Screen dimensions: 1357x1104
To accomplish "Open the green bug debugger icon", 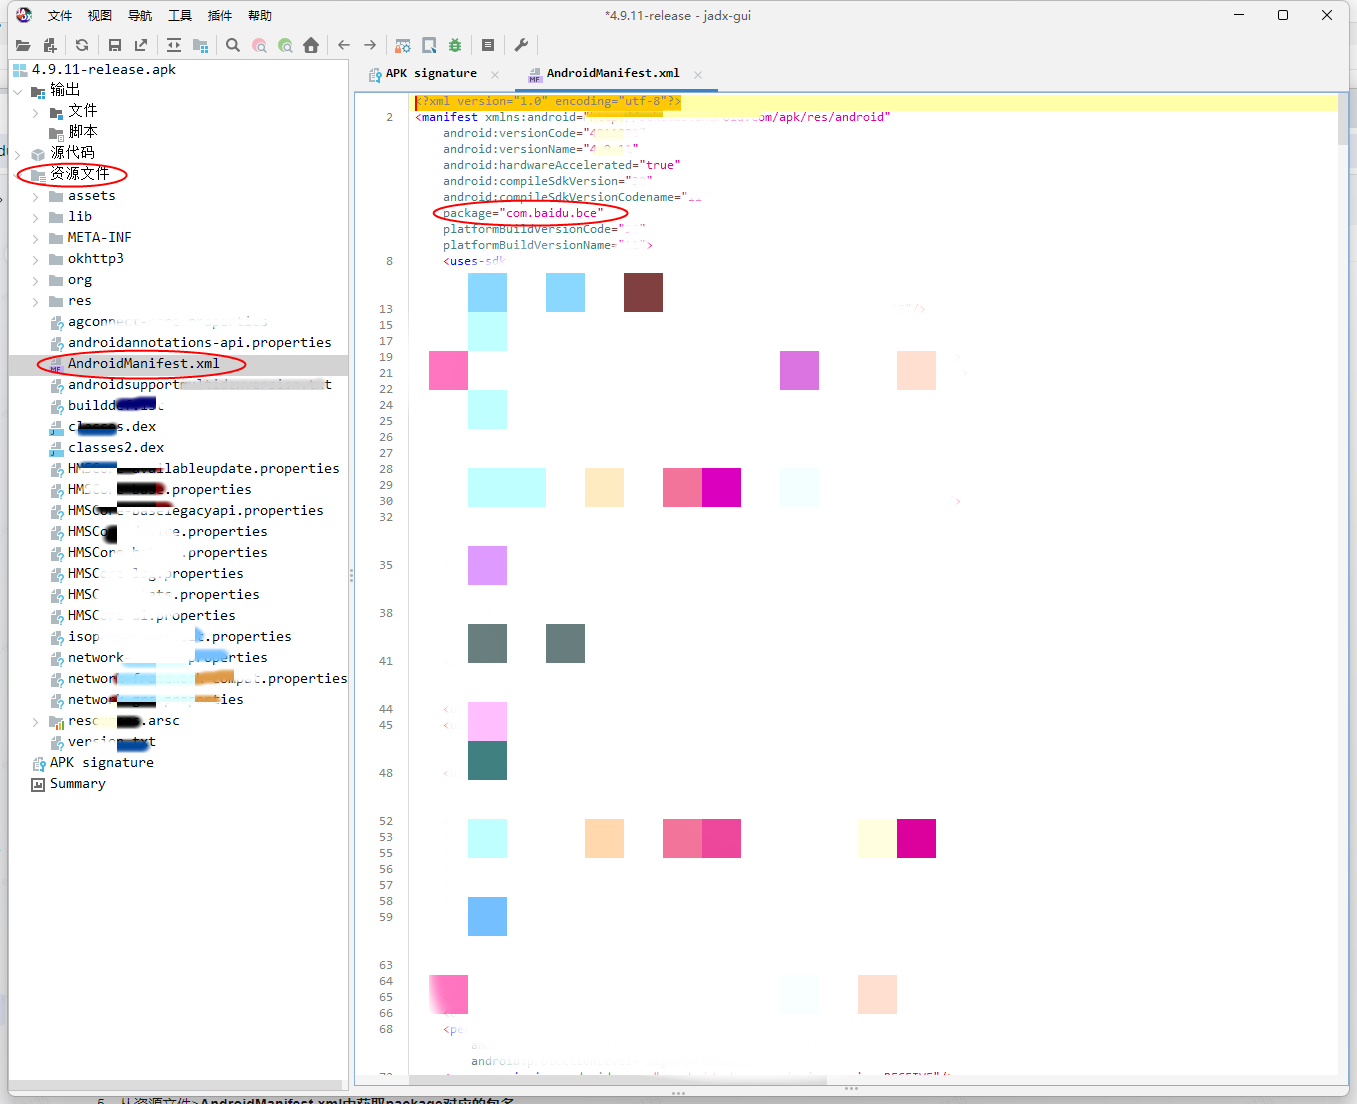I will pyautogui.click(x=455, y=45).
